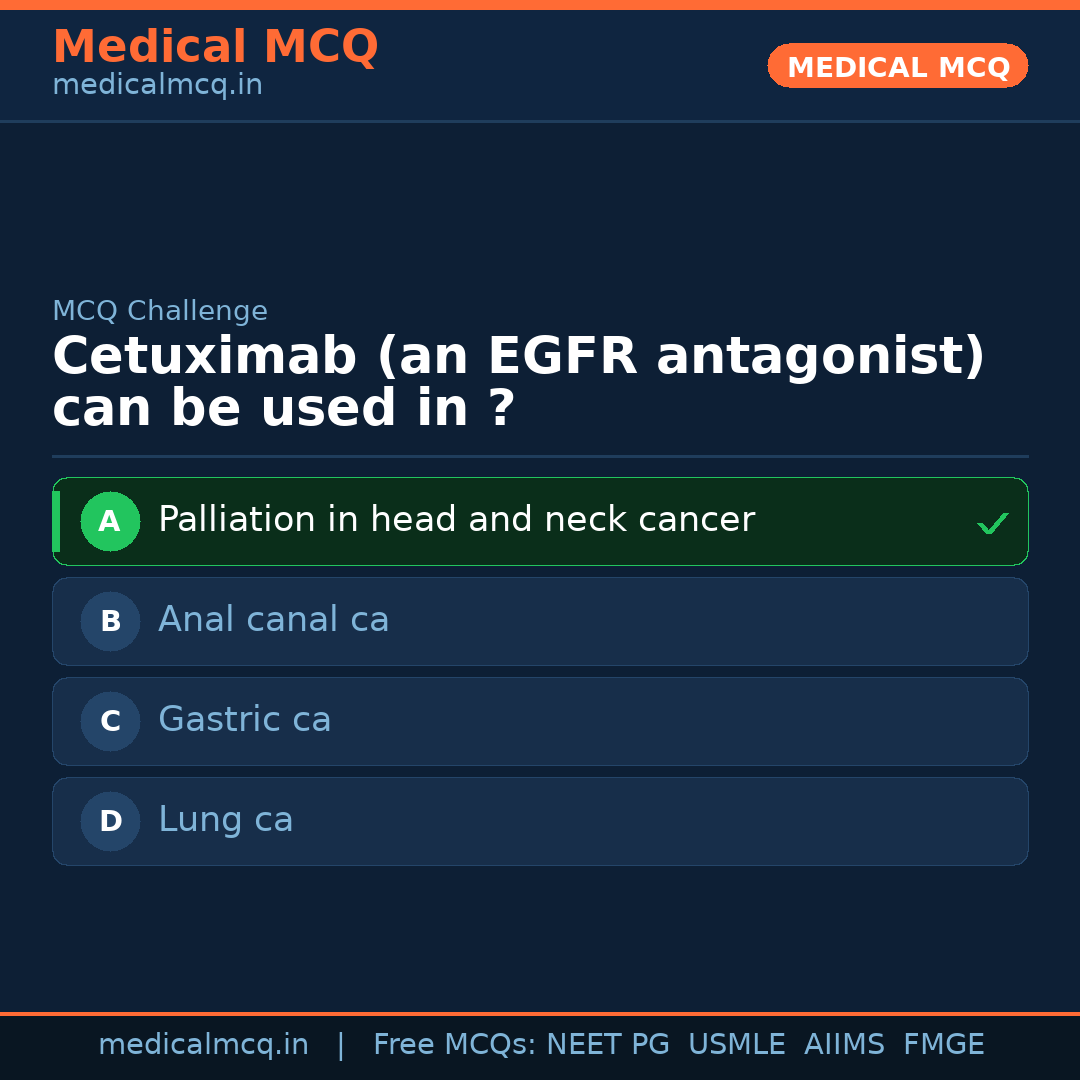
Task: Click the orange MEDICAL MCQ badge
Action: (x=897, y=66)
